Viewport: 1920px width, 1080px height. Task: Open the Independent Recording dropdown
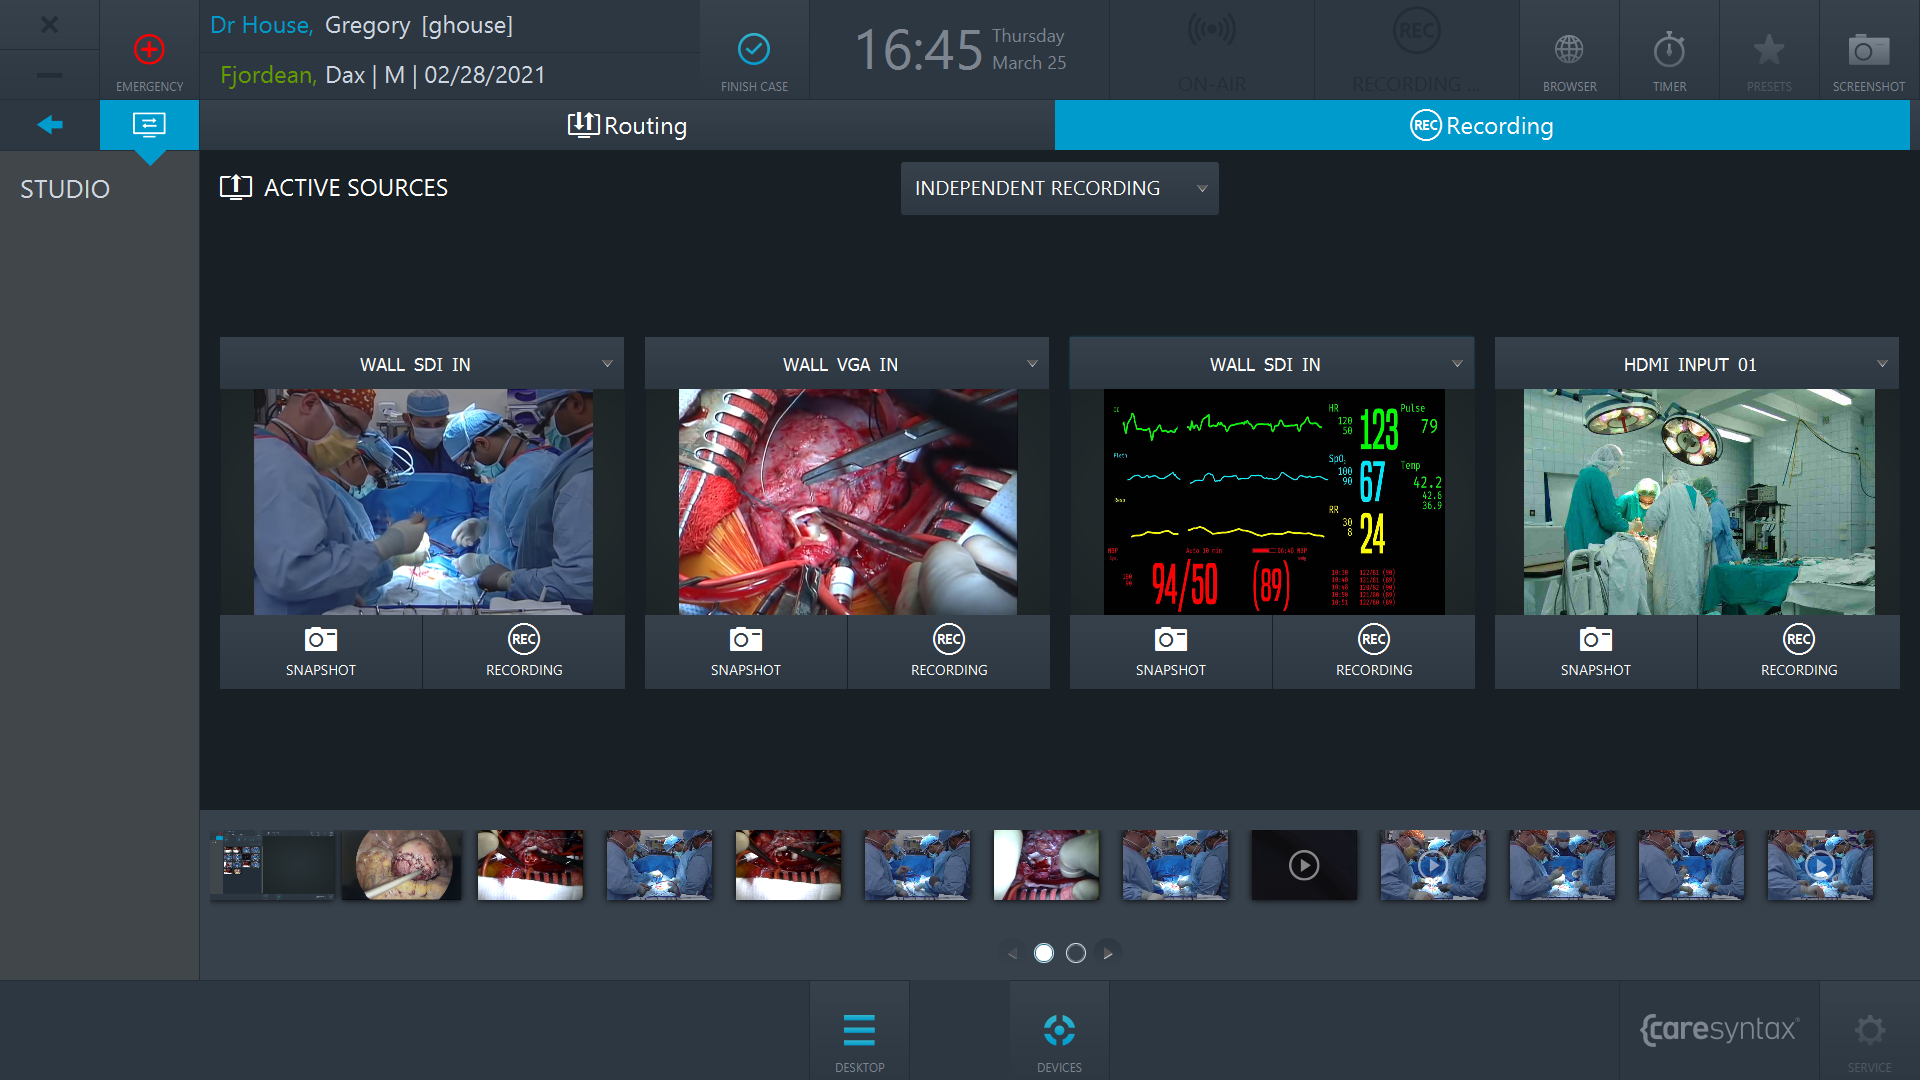pos(1059,188)
